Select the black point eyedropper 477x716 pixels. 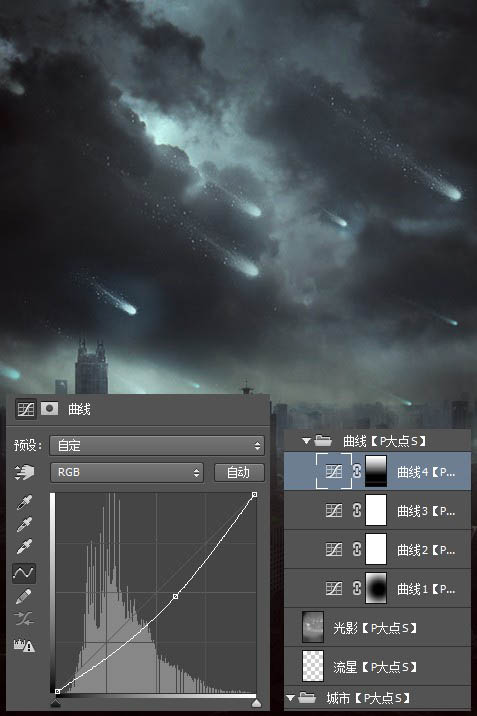pos(24,502)
